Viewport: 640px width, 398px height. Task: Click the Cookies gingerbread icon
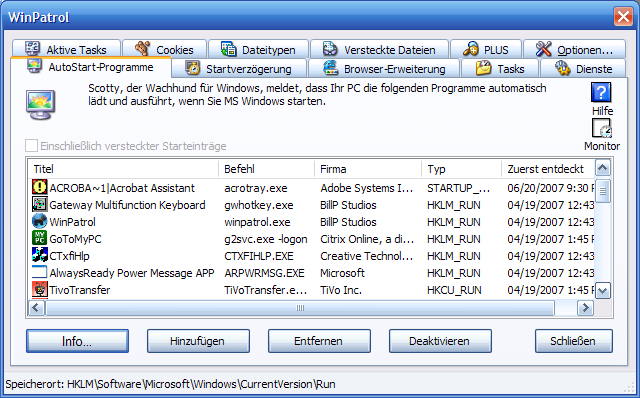[142, 49]
